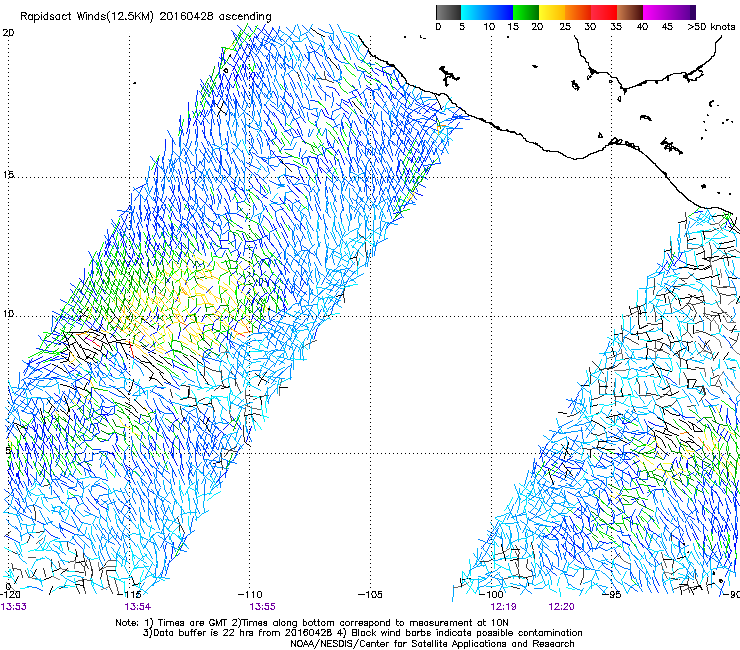Click the NOAA/NESDIS Center for Satellite Applications credit
The height and width of the screenshot is (650, 740).
(x=432, y=644)
